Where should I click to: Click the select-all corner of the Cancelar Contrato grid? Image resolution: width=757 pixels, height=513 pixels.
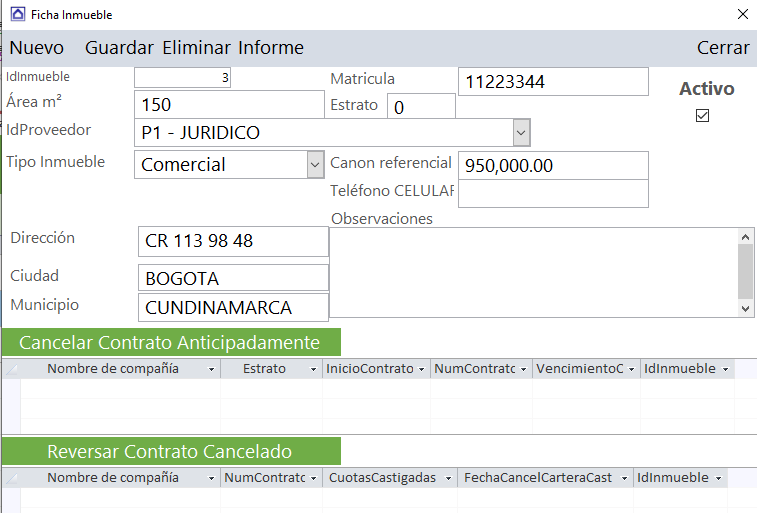click(11, 369)
